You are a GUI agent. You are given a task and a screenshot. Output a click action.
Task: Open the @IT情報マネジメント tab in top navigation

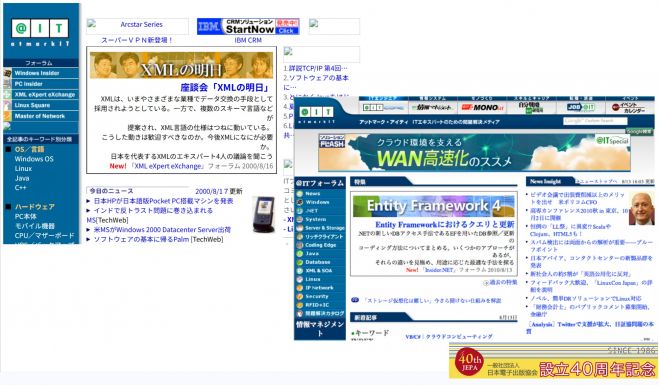(x=432, y=108)
